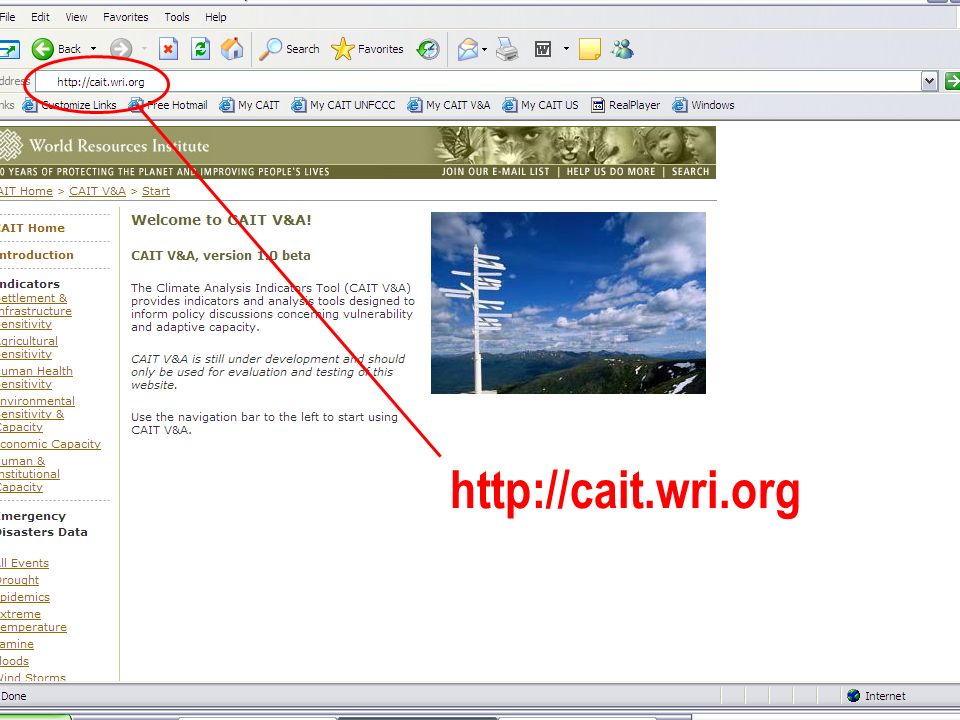
Task: Open the Edit with Word dropdown arrow
Action: (x=566, y=48)
